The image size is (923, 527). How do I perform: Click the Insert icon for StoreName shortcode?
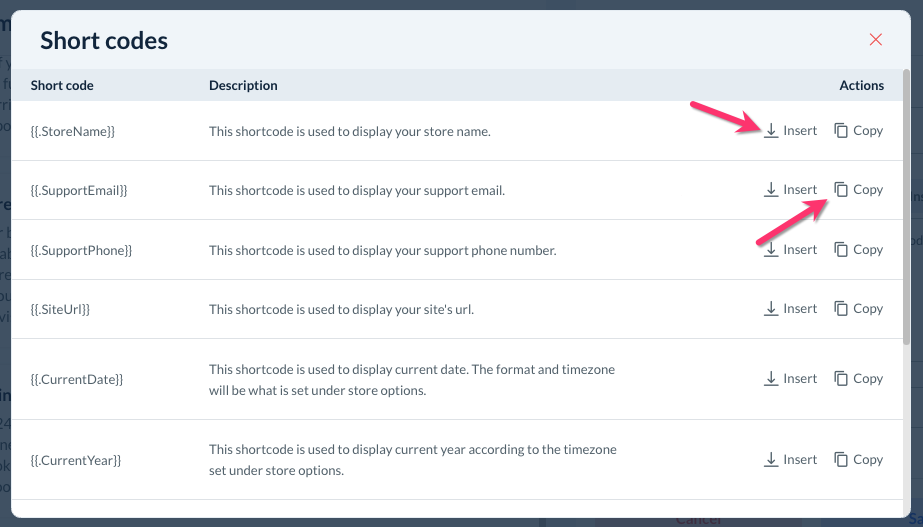point(771,130)
